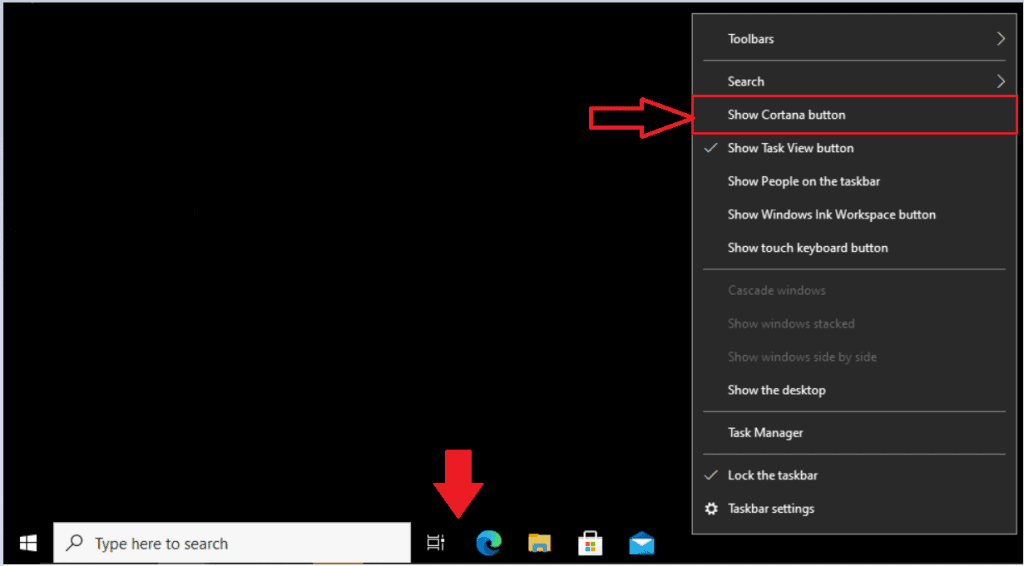
Task: Launch Microsoft Edge from taskbar
Action: [489, 543]
